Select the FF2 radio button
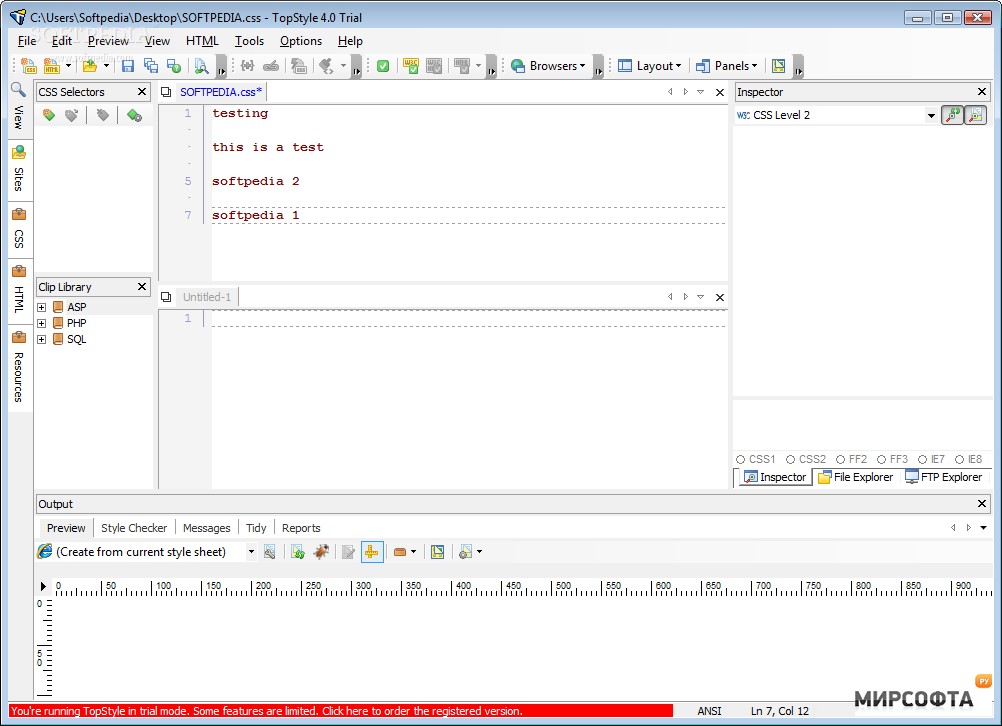The image size is (1002, 726). (x=840, y=460)
